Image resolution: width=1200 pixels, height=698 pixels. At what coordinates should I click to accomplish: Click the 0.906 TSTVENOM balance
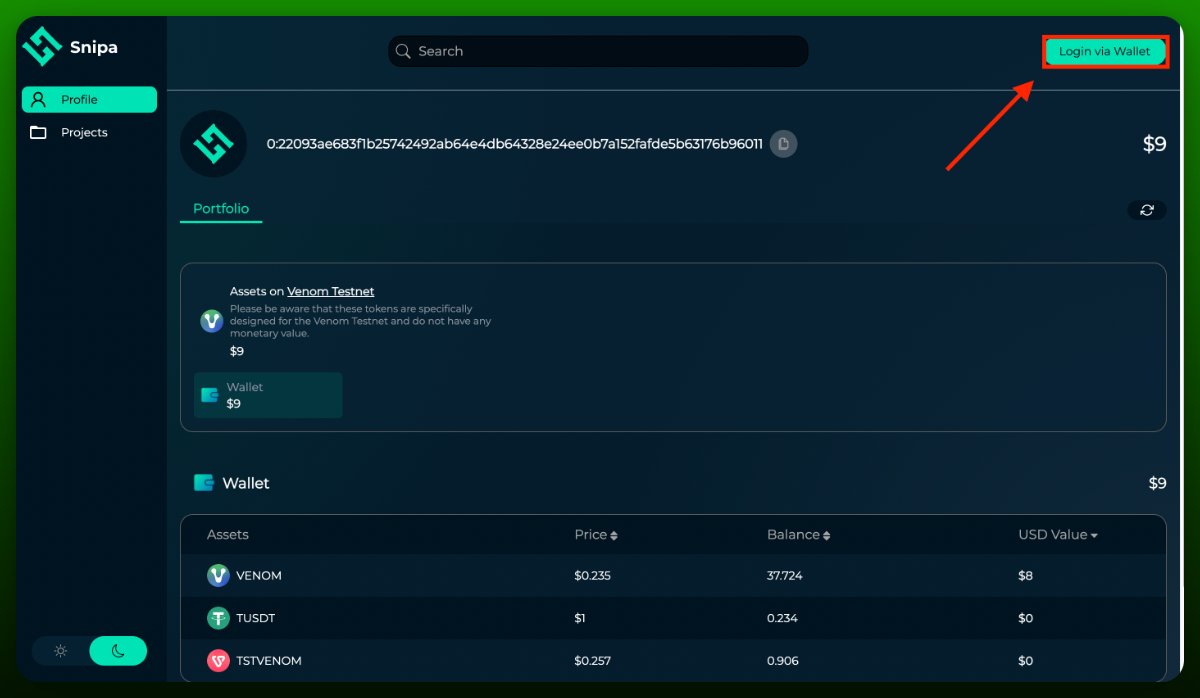[x=783, y=661]
